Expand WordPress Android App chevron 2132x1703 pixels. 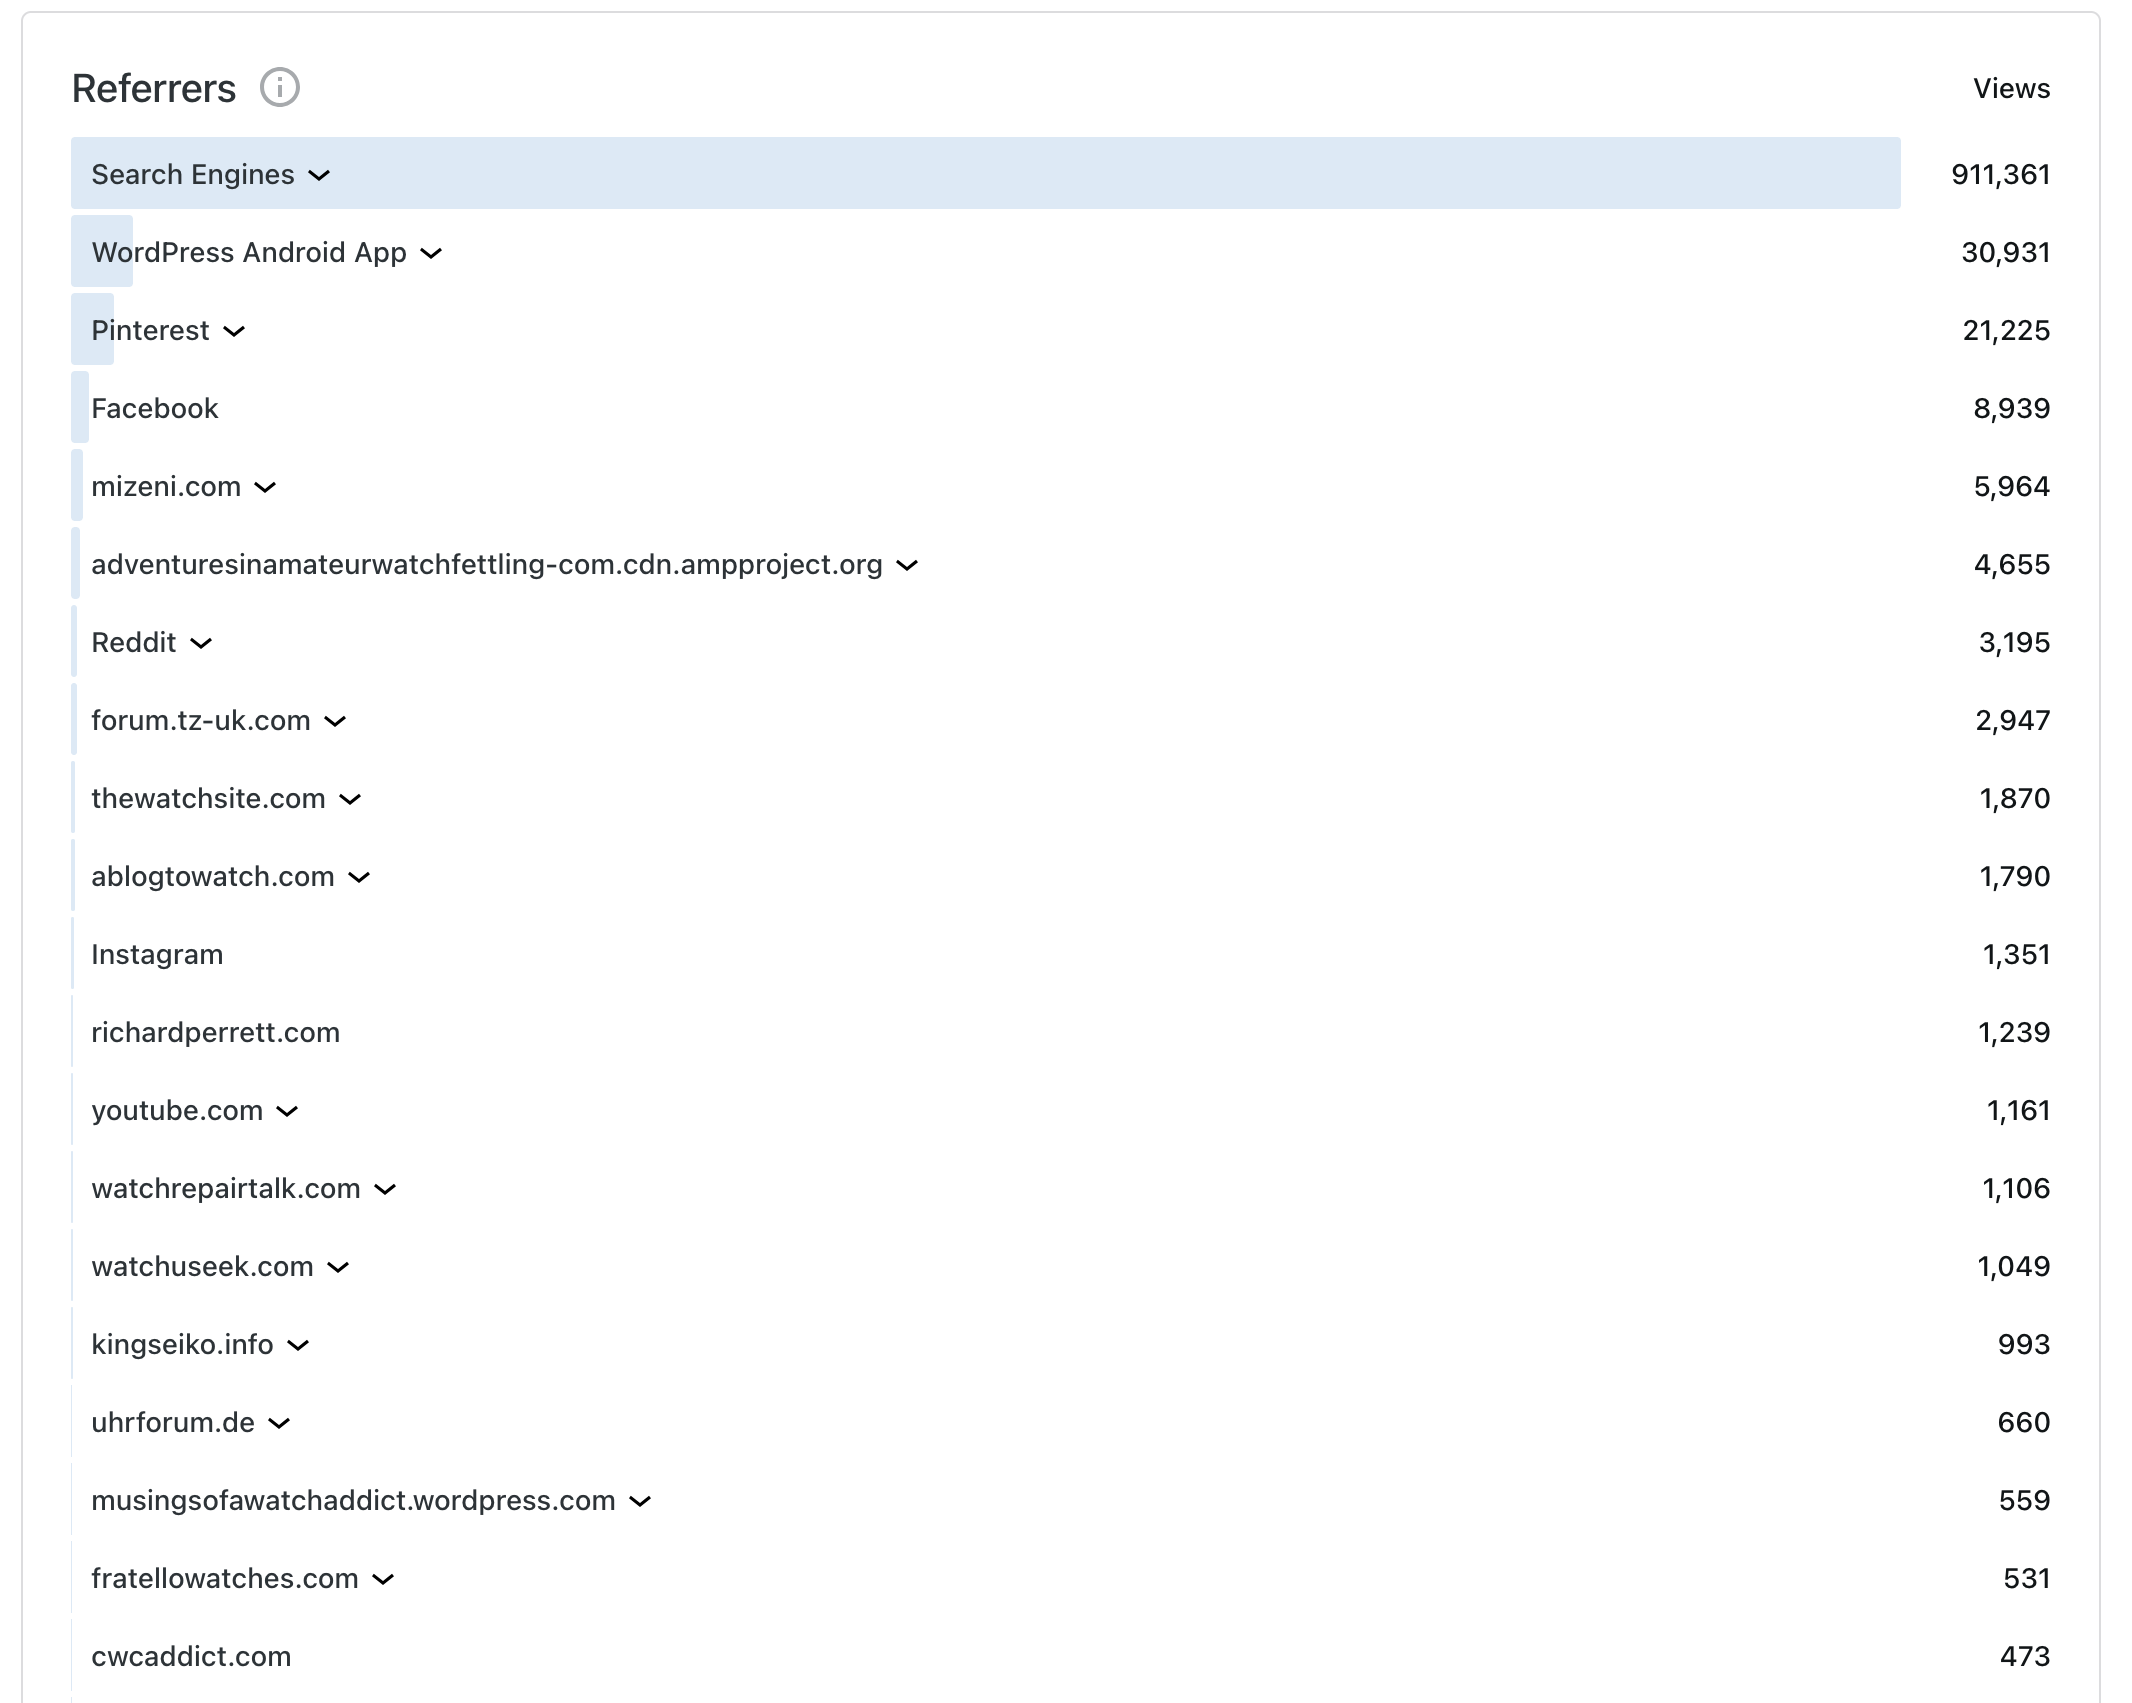point(431,253)
